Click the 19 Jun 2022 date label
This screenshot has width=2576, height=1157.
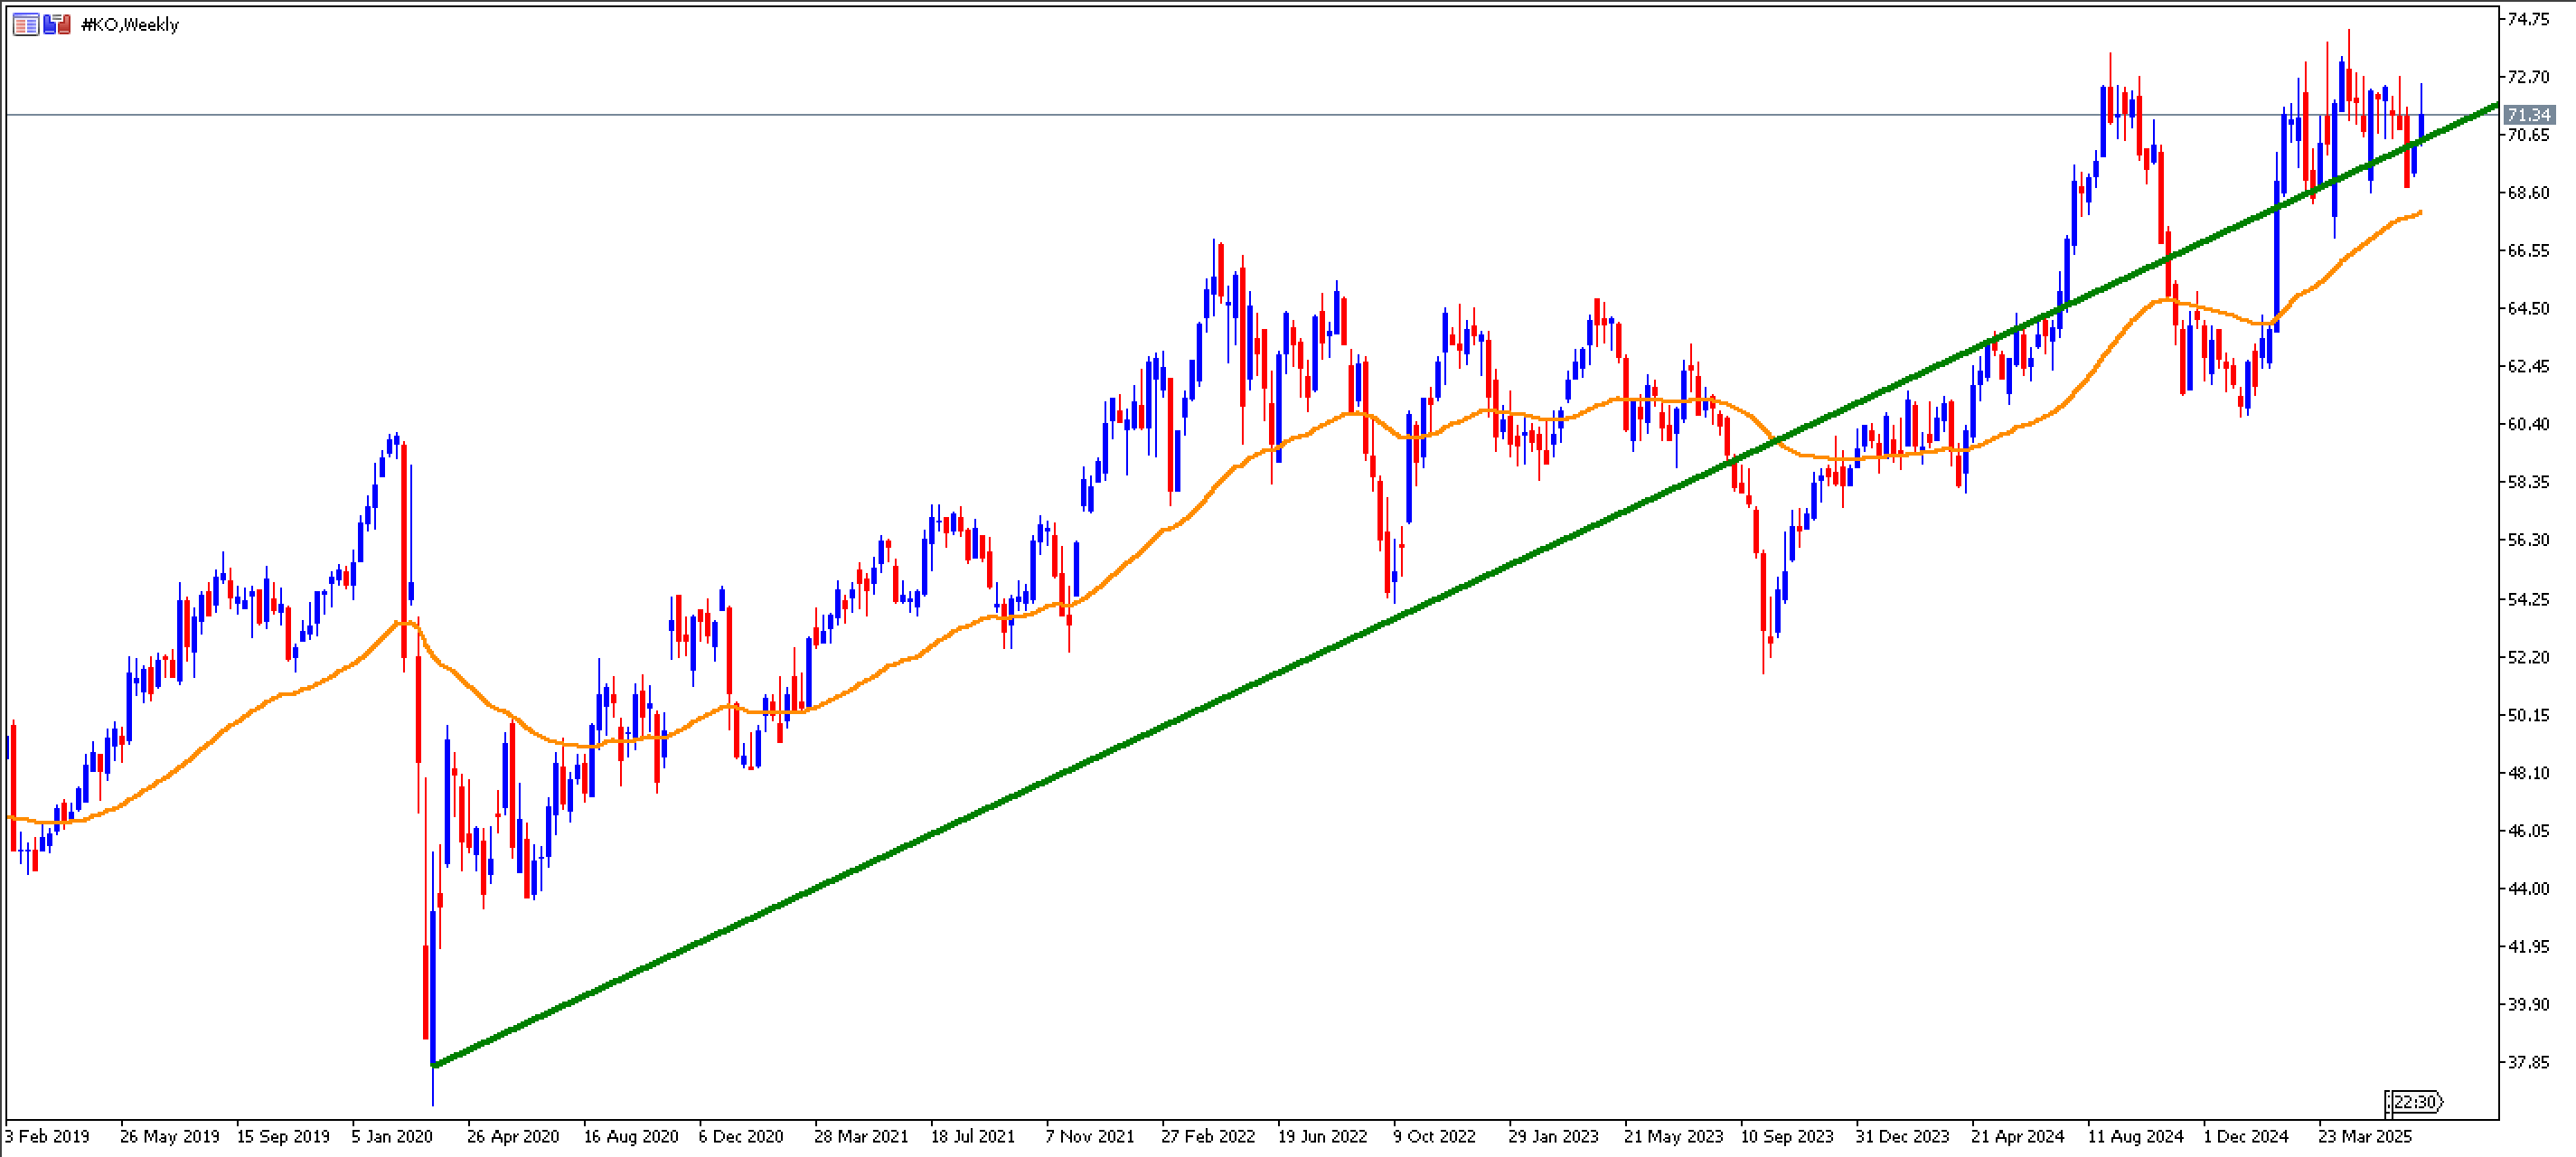pos(1322,1137)
